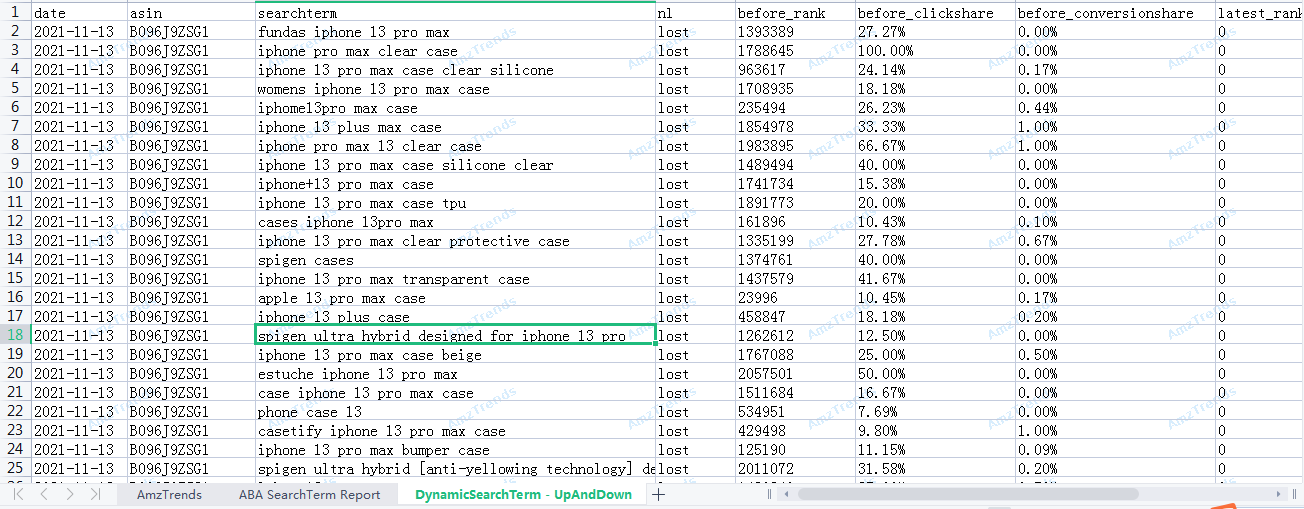Screen dimensions: 1304x509
Task: Click cell 'iphone pro max 13 clear case'
Action: coord(455,146)
